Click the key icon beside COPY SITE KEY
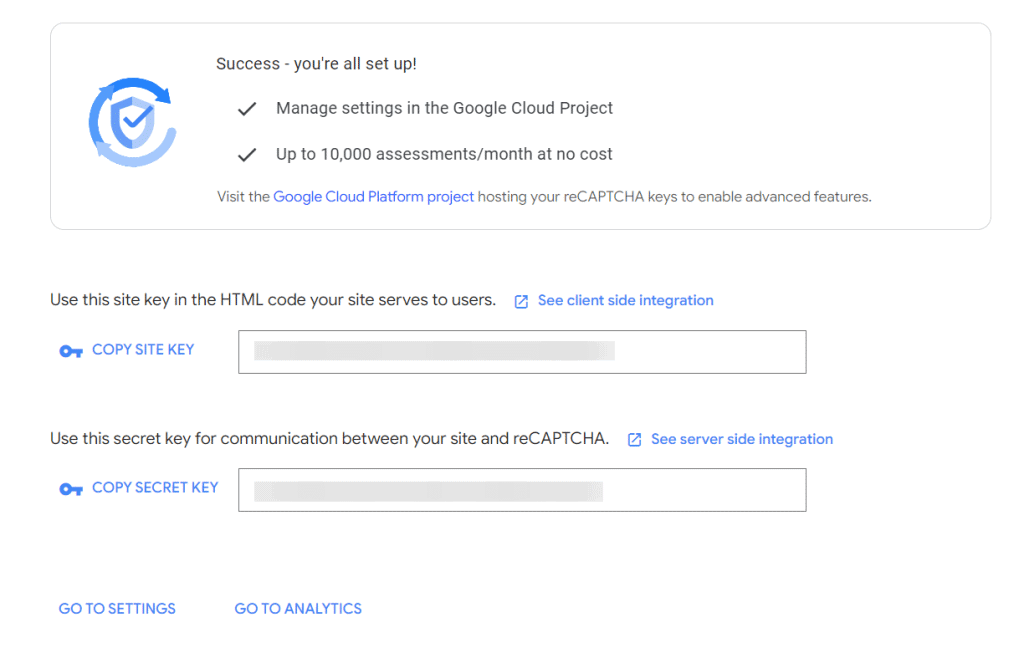The height and width of the screenshot is (648, 1024). pyautogui.click(x=70, y=350)
